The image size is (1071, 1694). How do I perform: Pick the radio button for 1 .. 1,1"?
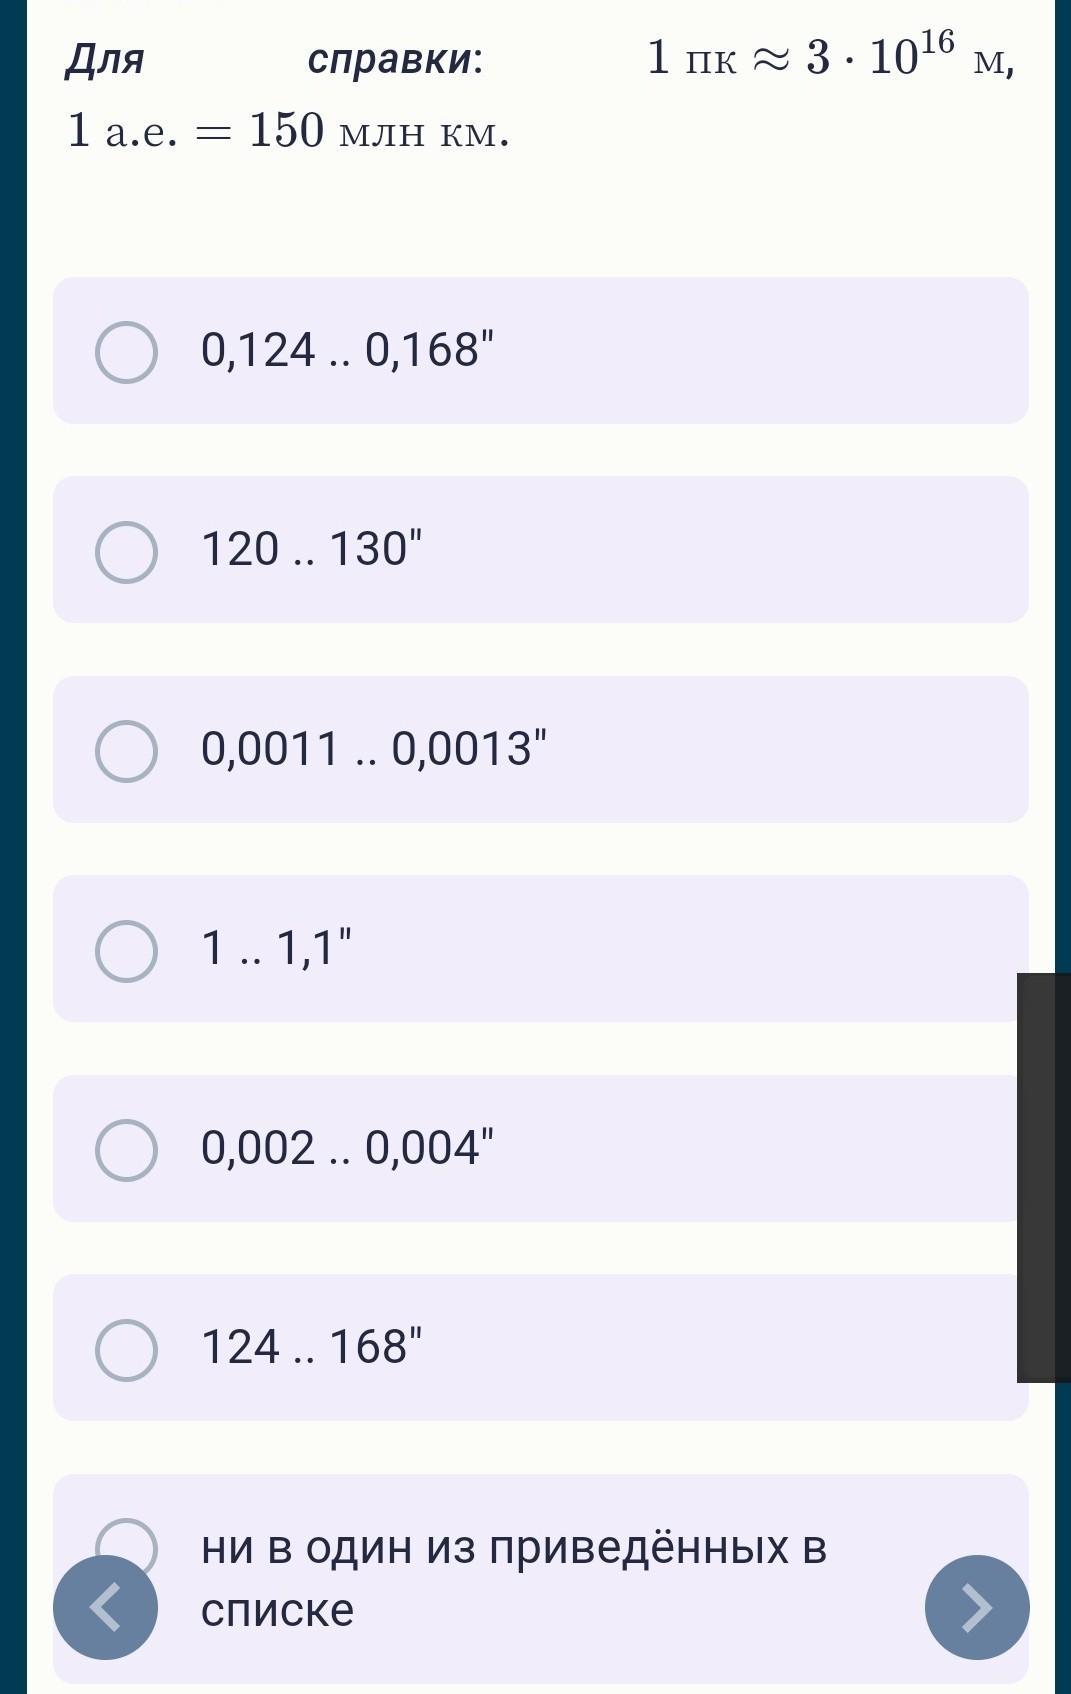click(x=126, y=950)
